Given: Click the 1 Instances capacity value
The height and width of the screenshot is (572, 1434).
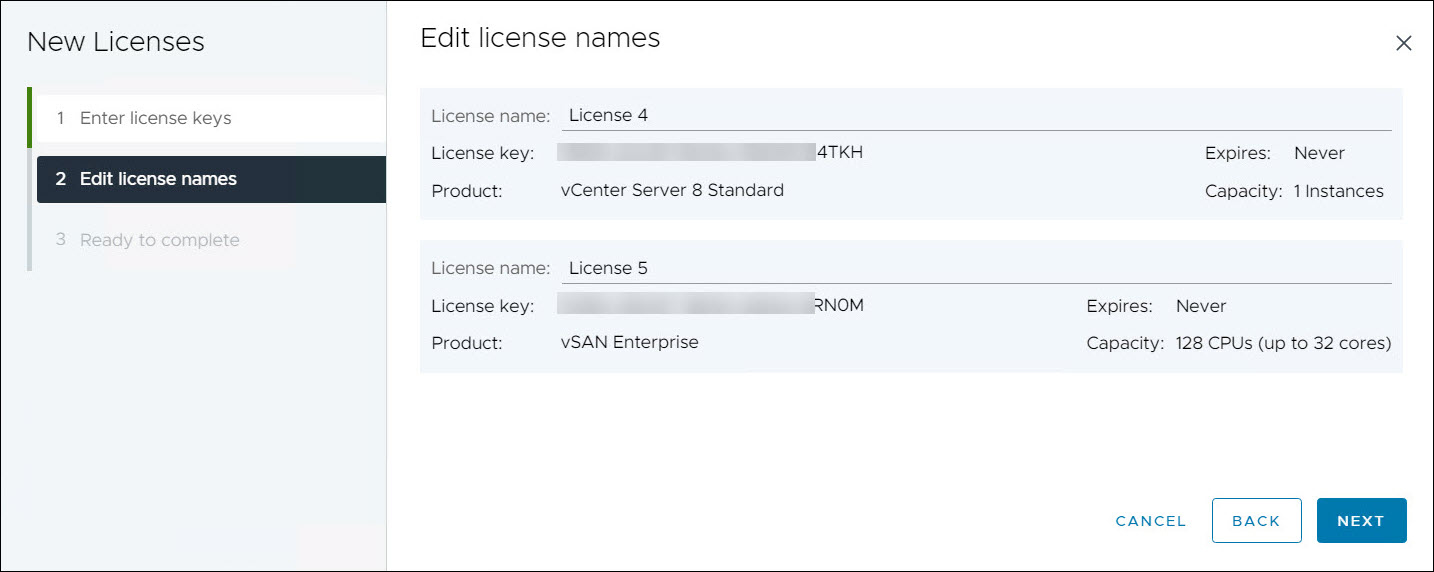Looking at the screenshot, I should [x=1338, y=191].
